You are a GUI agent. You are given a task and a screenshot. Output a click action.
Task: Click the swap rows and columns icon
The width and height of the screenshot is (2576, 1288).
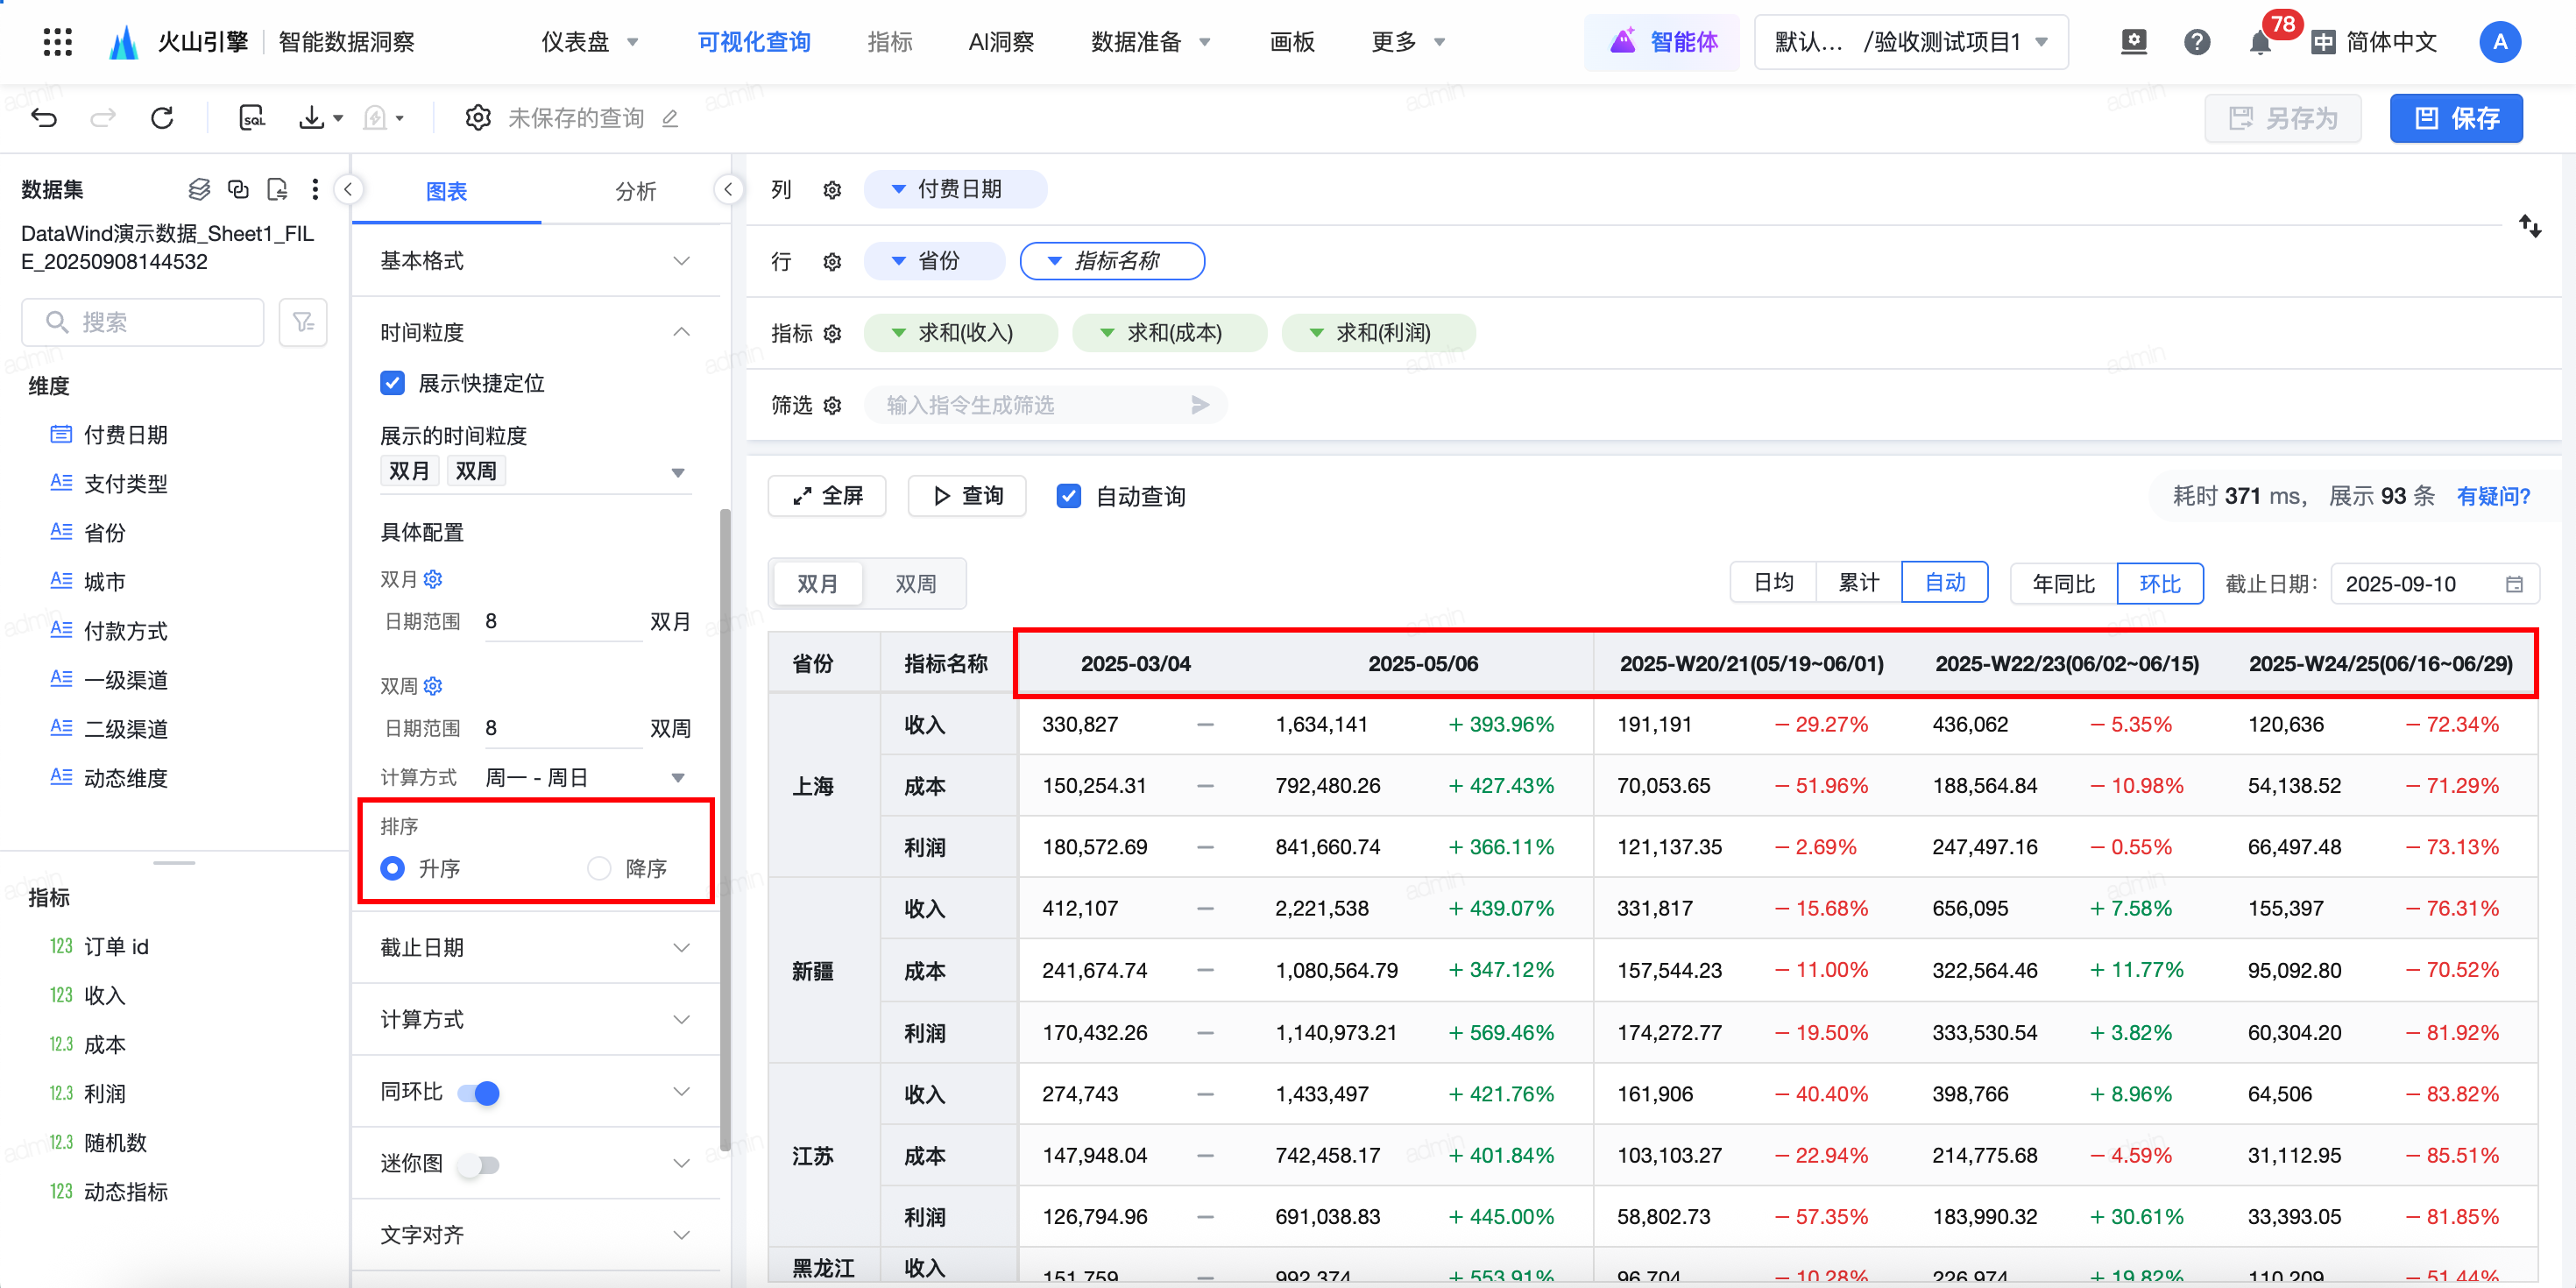click(2529, 226)
